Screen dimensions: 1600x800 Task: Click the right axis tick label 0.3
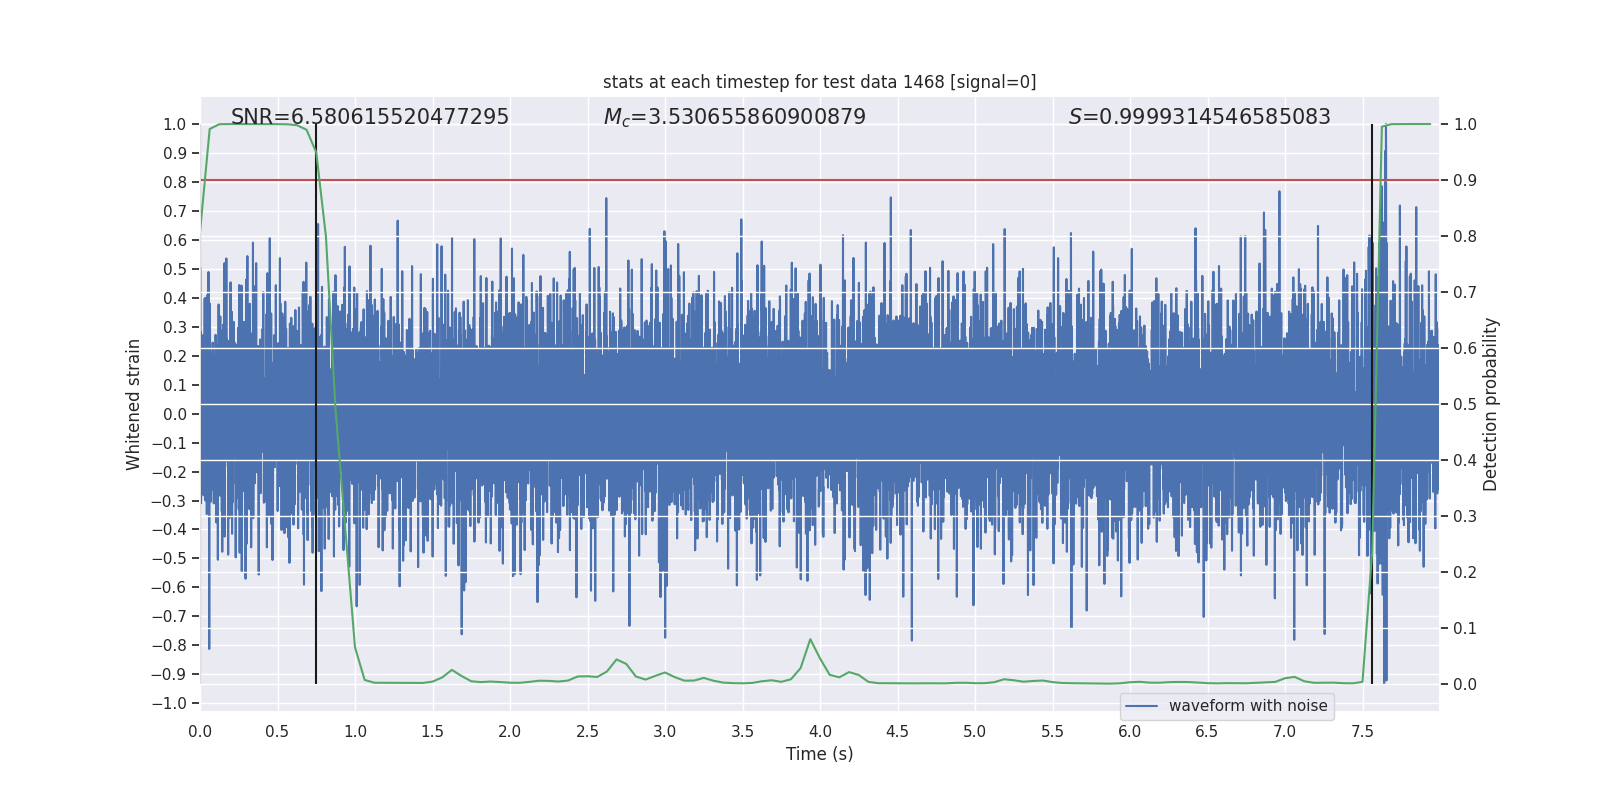1465,517
